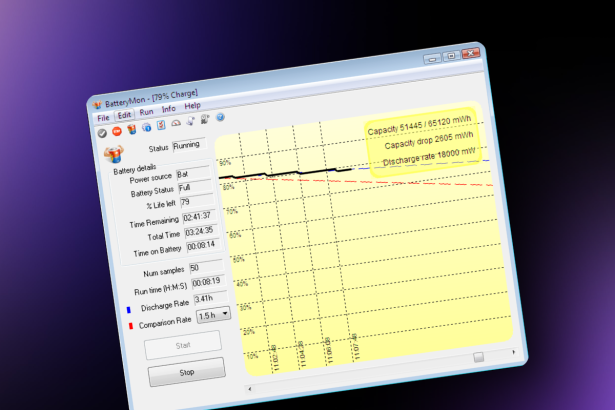
Task: Click the 50% axis label on graph
Action: pyautogui.click(x=238, y=259)
